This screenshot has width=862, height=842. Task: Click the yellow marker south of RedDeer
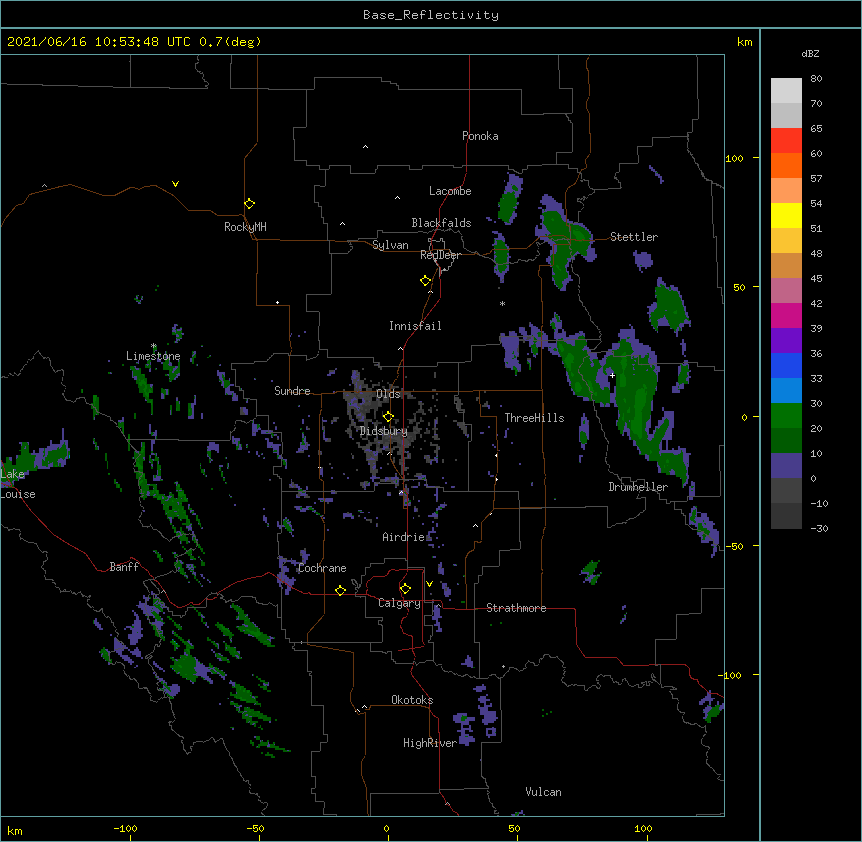tap(426, 281)
